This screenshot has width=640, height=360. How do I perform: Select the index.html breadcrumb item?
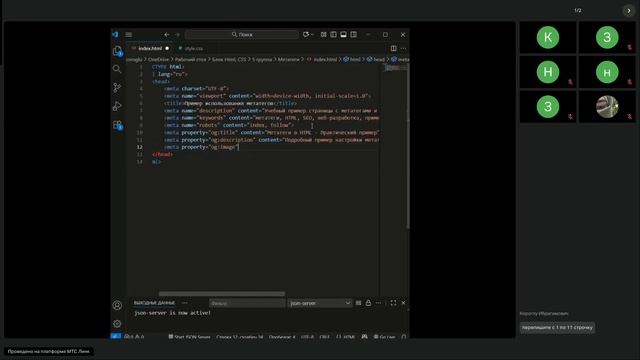322,60
